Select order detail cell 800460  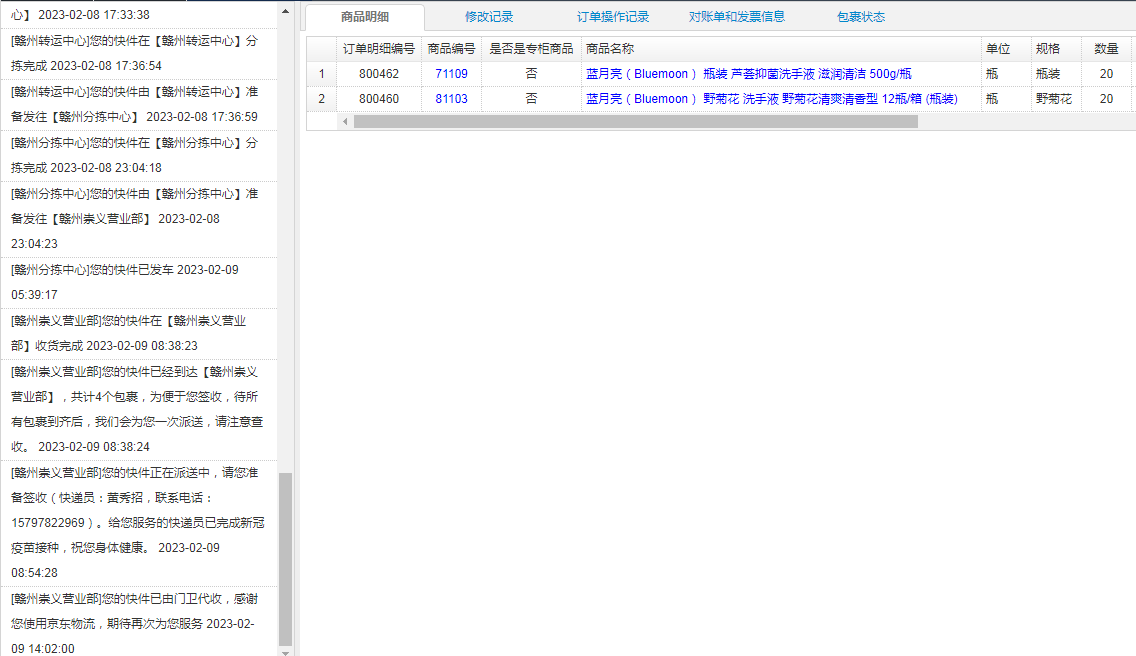click(379, 99)
